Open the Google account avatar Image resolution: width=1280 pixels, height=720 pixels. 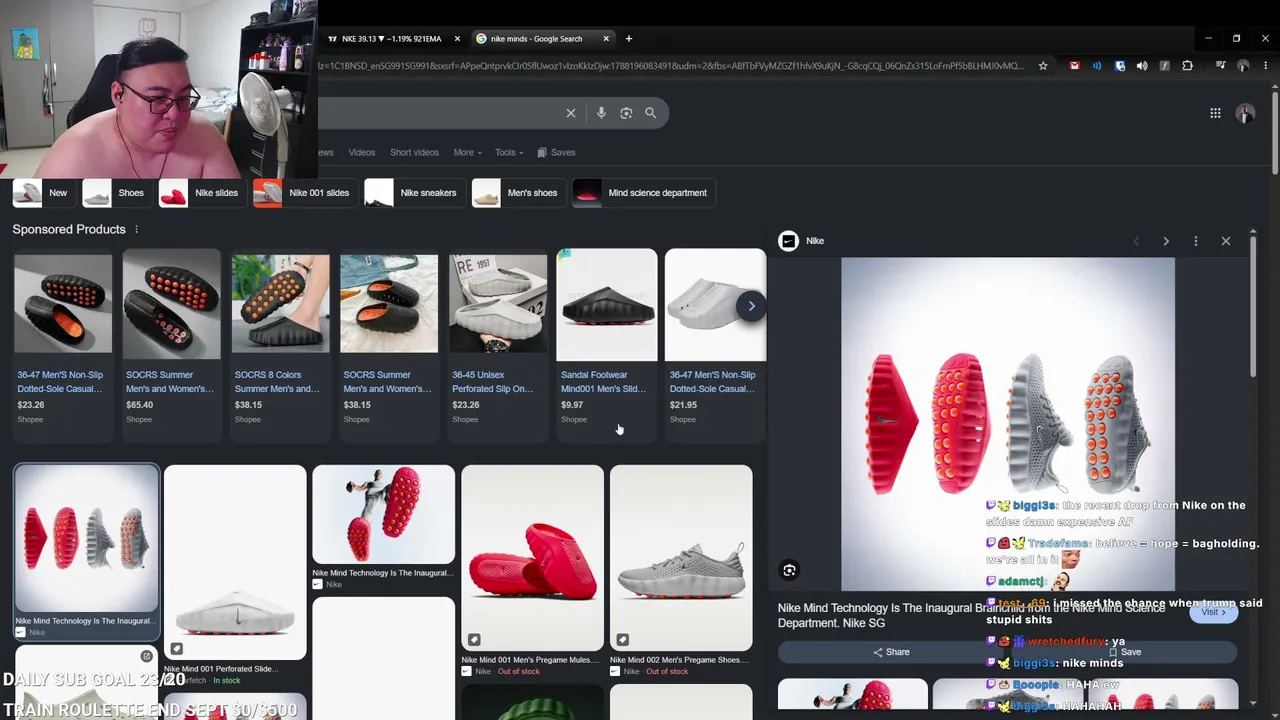click(1245, 113)
